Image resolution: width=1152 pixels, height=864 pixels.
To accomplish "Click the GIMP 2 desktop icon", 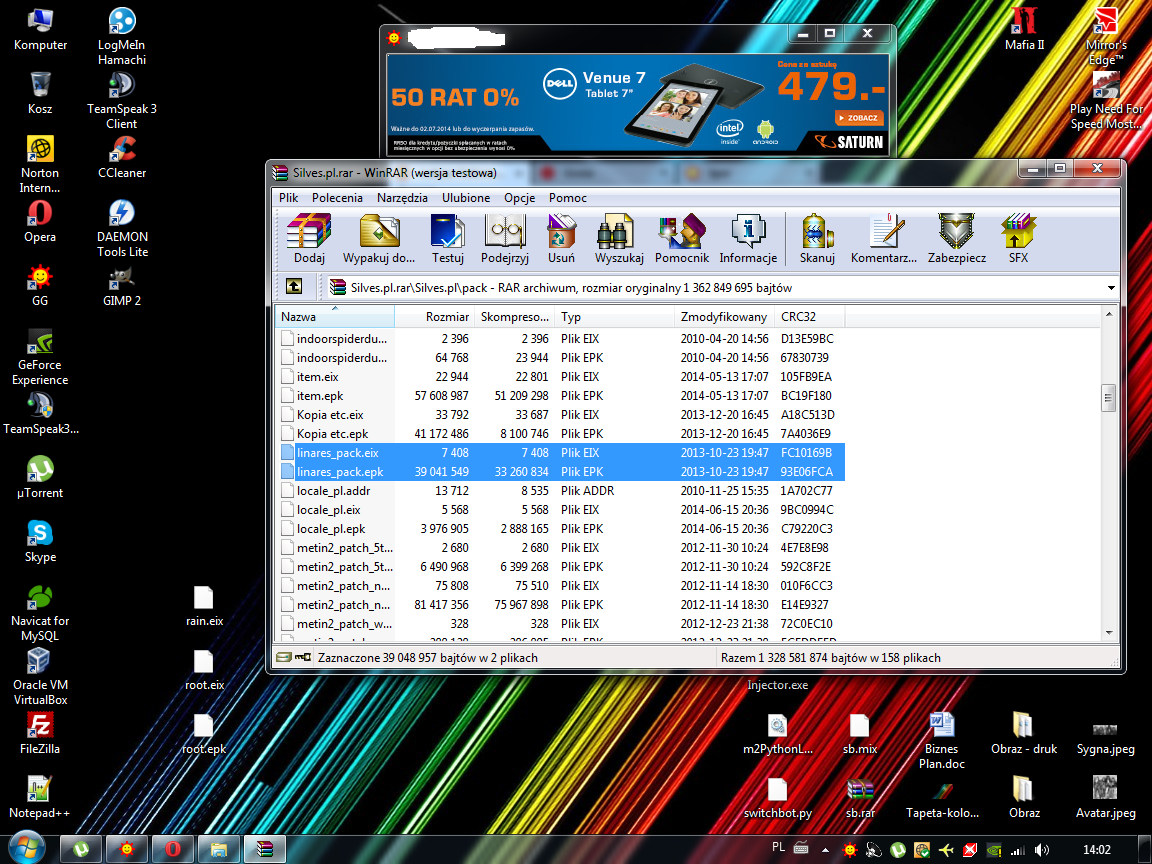I will (122, 285).
